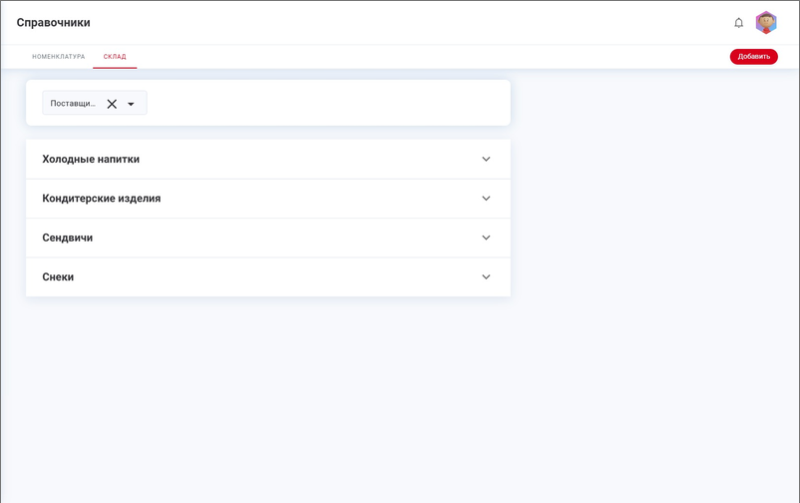Expand the Сендвичи chevron arrow
Screen dimensions: 800x503
pos(486,238)
